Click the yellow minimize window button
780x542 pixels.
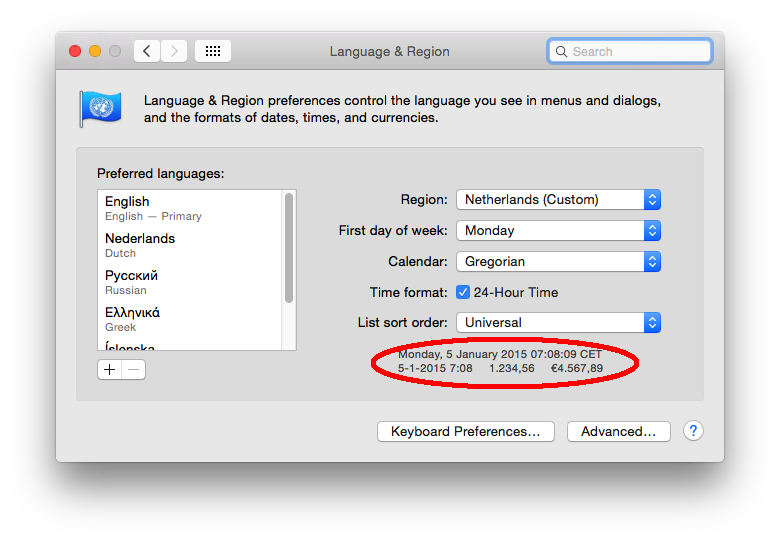95,51
